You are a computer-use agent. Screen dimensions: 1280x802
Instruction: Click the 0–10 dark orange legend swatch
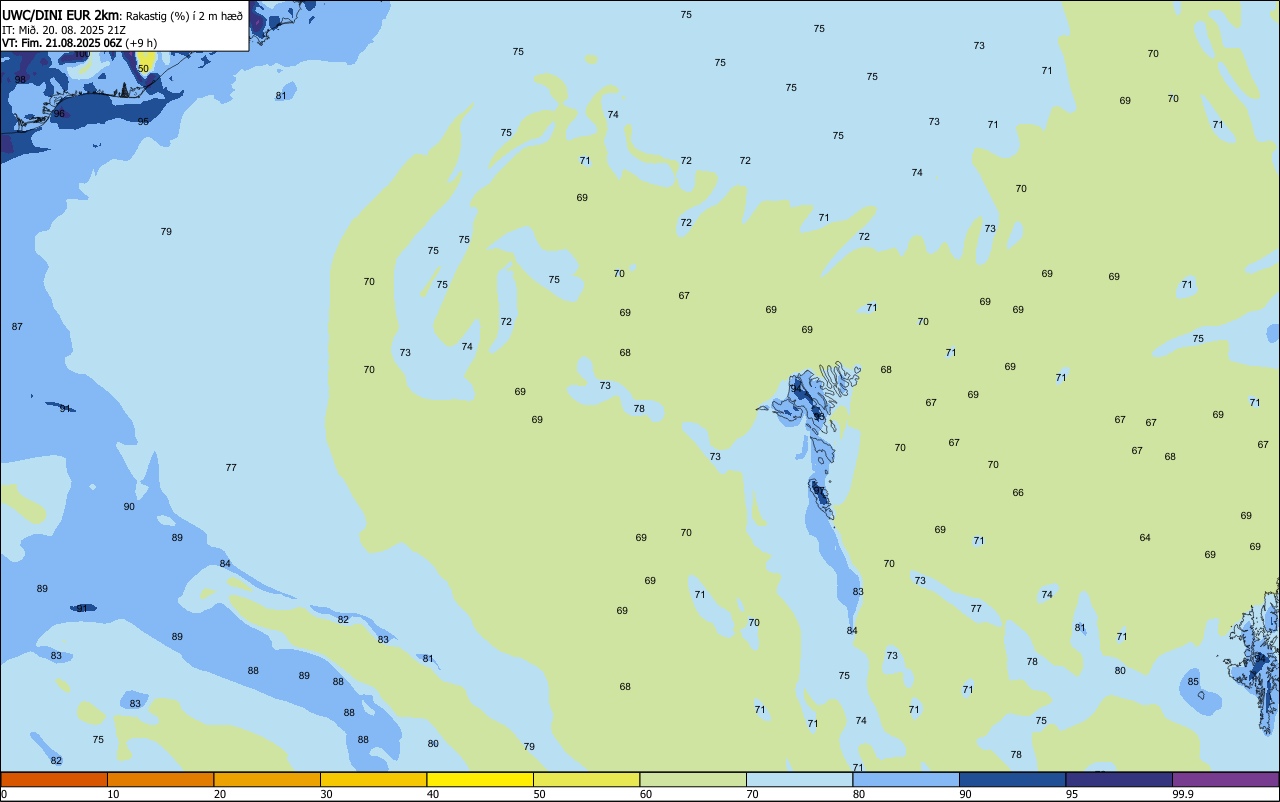[x=54, y=779]
